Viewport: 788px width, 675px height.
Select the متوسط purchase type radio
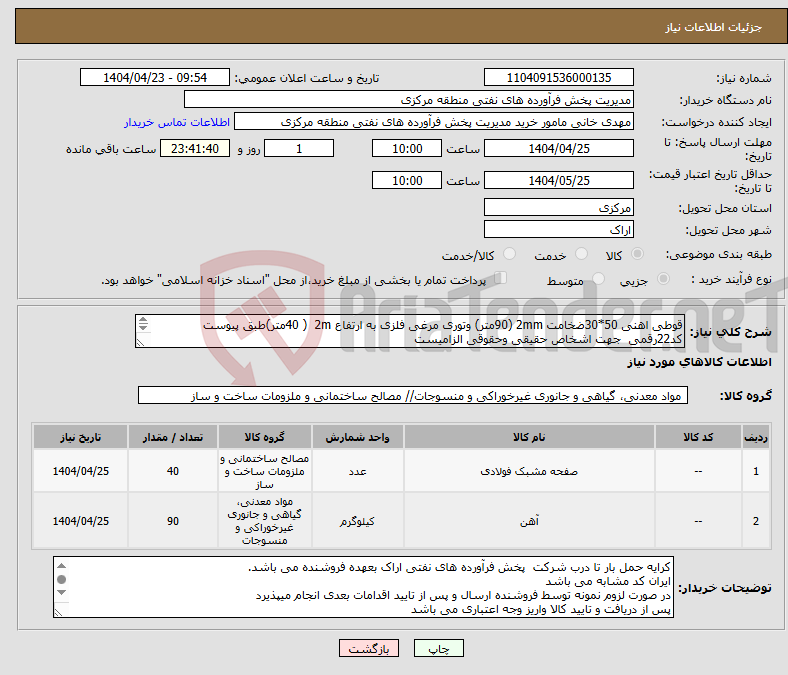pyautogui.click(x=599, y=278)
